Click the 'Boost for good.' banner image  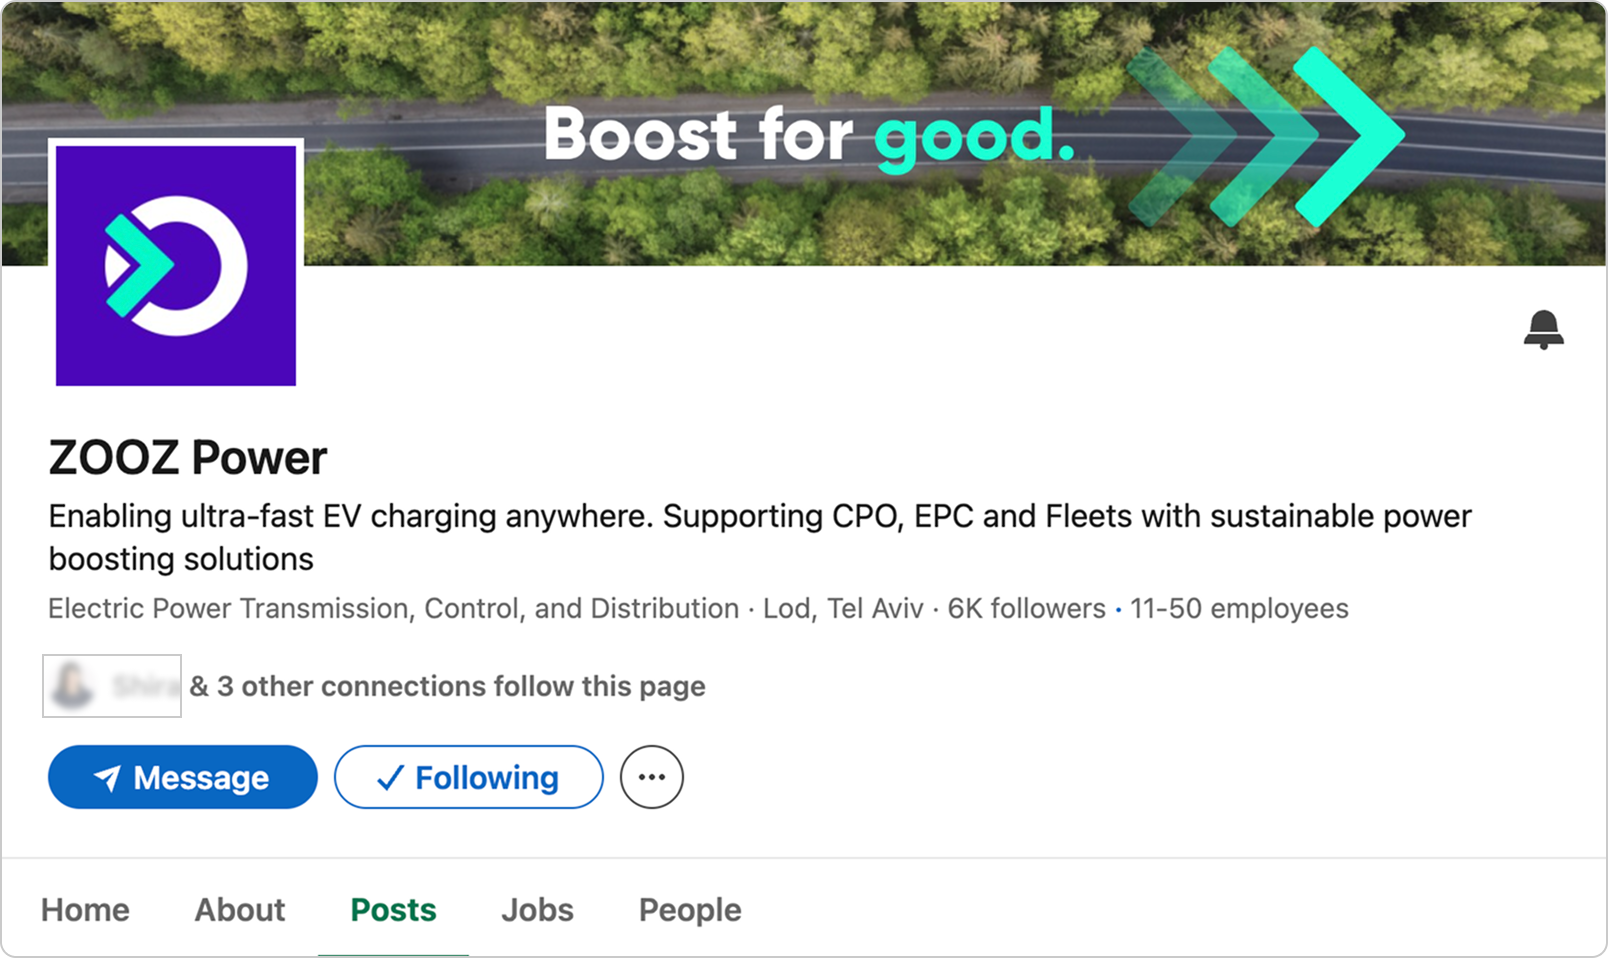(x=808, y=135)
